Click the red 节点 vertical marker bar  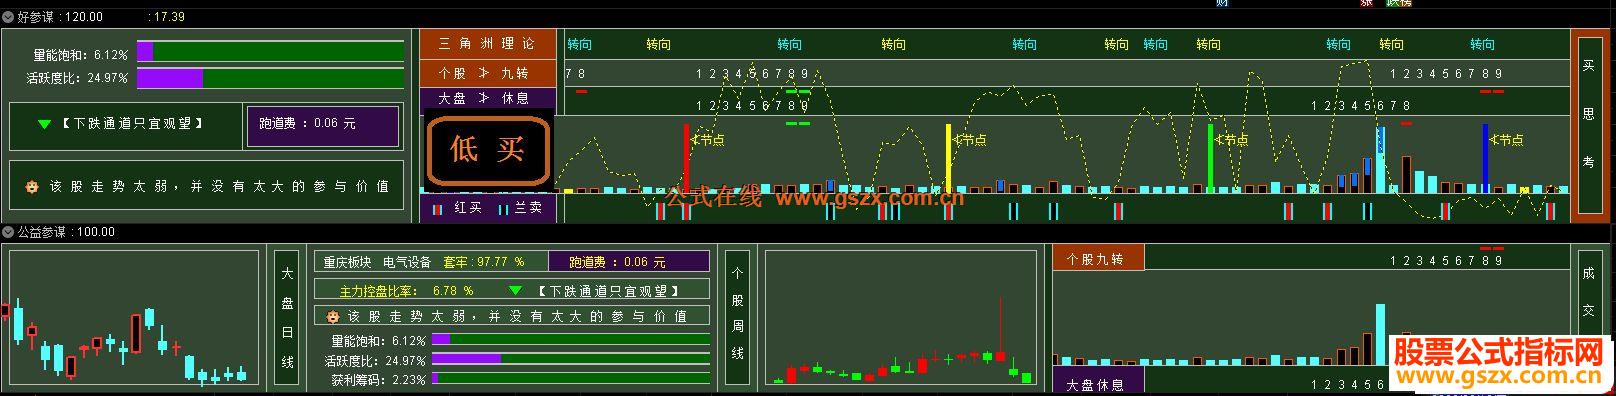687,157
